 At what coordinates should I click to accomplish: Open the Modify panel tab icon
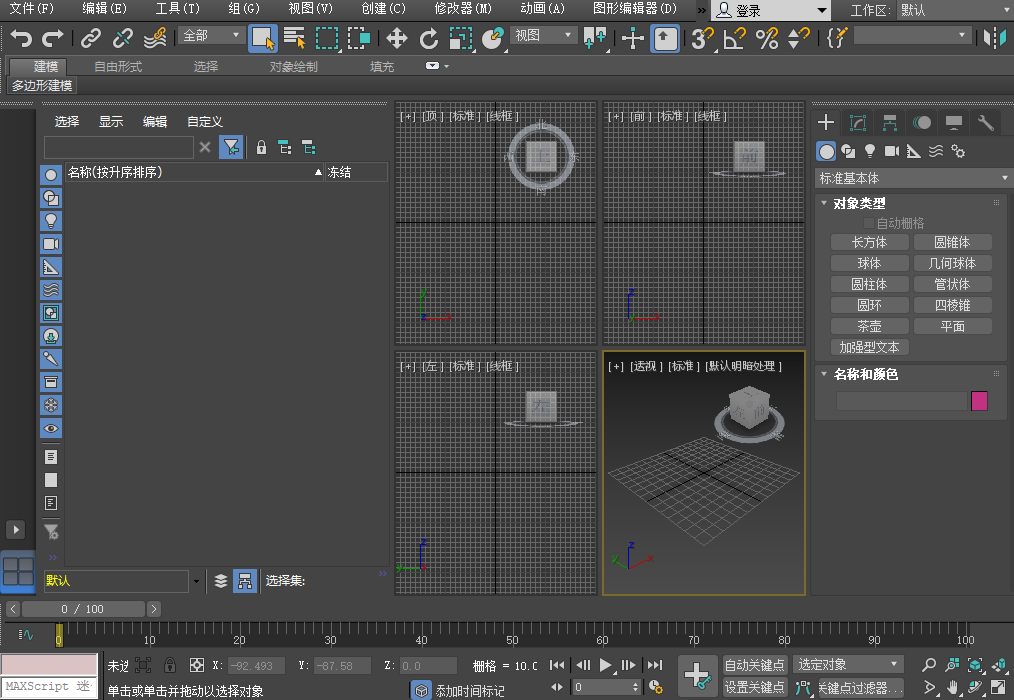pyautogui.click(x=857, y=123)
